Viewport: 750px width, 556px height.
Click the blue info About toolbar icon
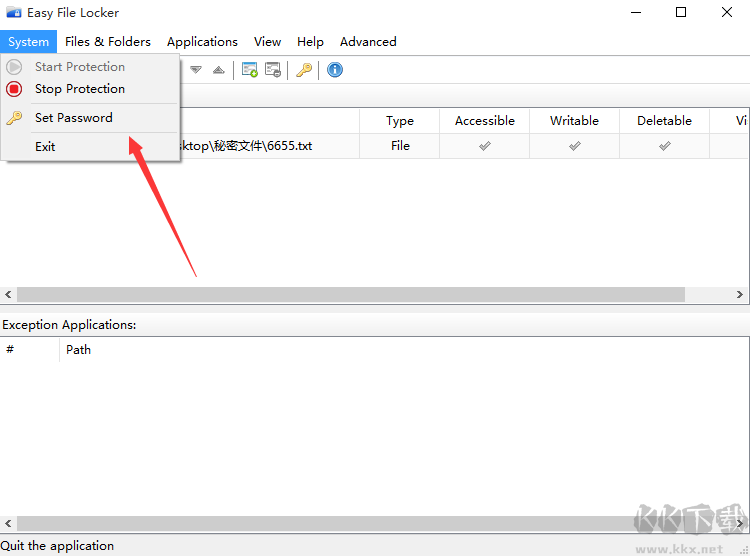pyautogui.click(x=335, y=70)
